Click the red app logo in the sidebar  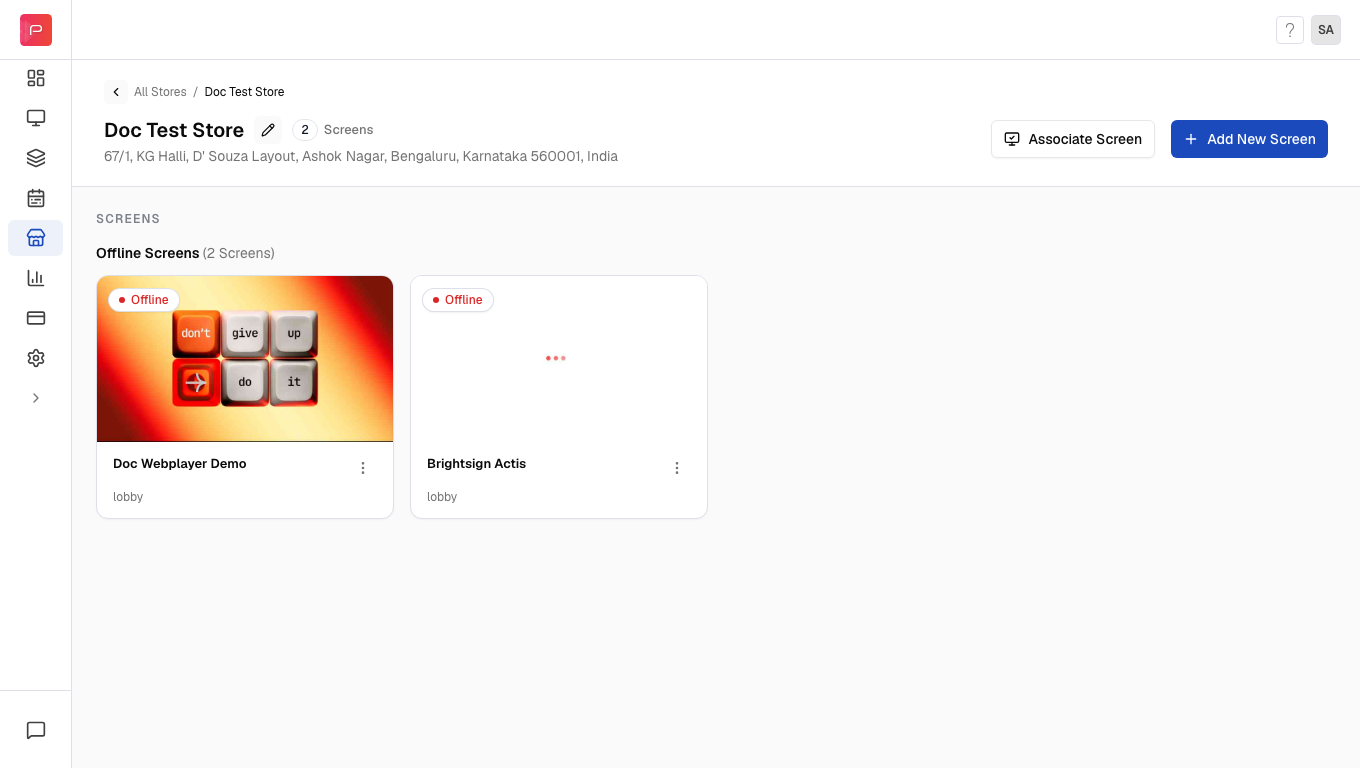36,30
